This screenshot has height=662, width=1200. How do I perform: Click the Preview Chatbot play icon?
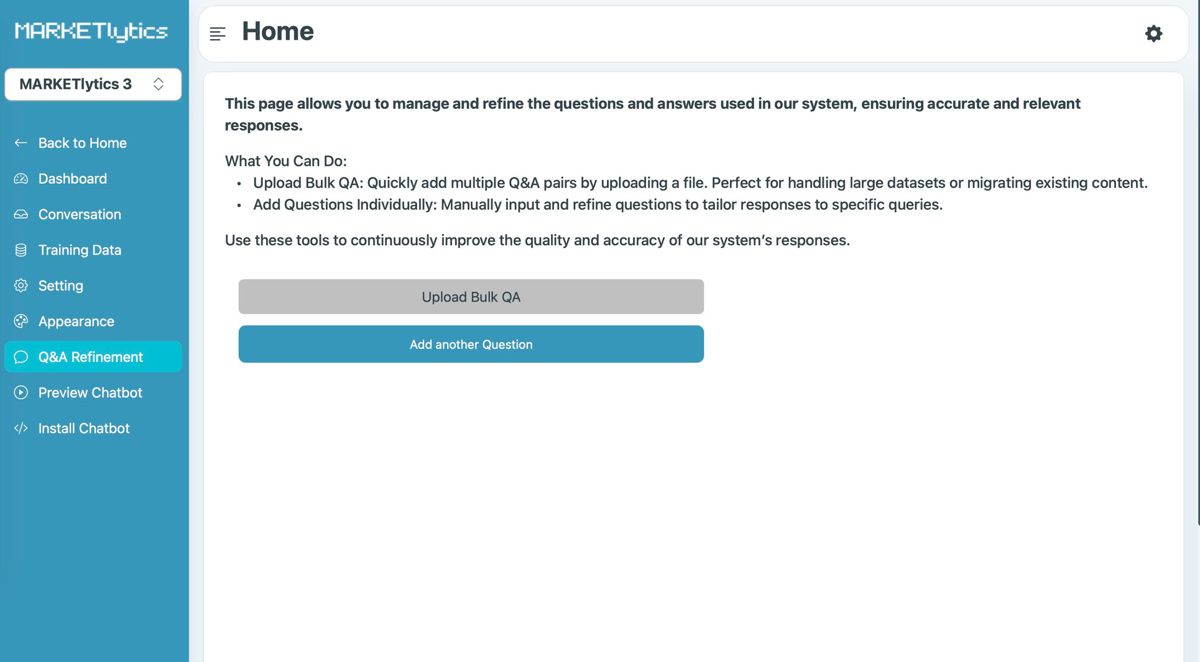tap(21, 393)
